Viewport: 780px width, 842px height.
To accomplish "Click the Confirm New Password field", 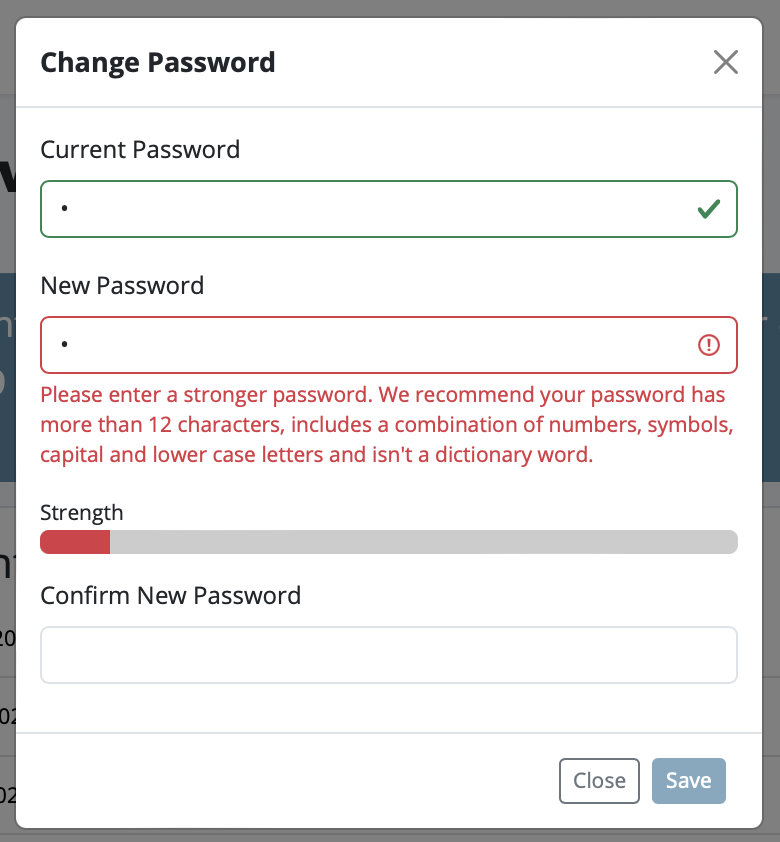I will (389, 655).
